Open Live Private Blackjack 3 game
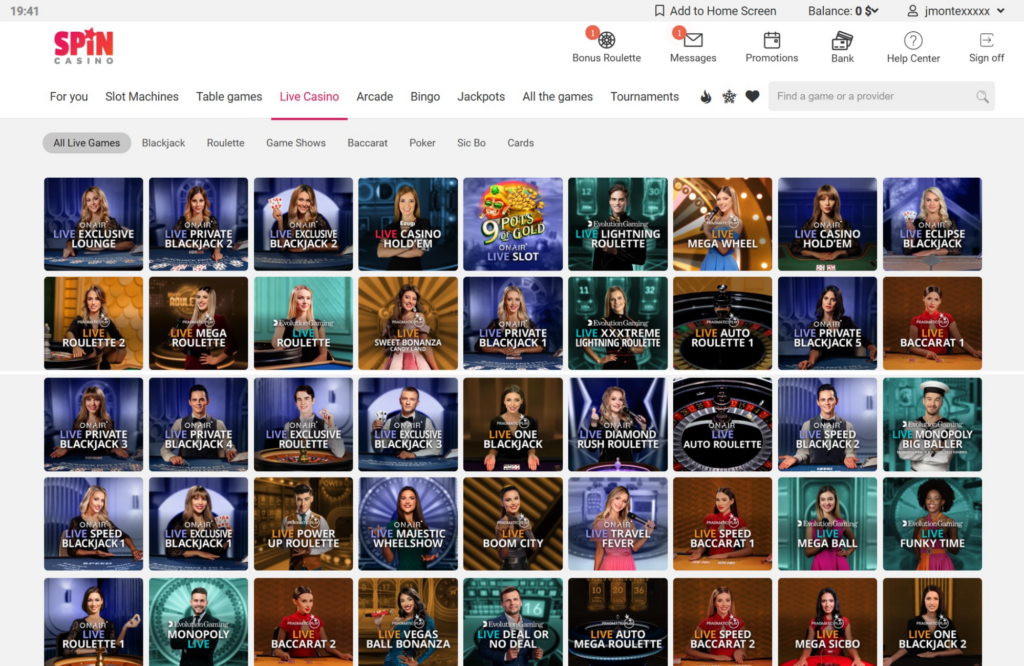 click(x=93, y=424)
